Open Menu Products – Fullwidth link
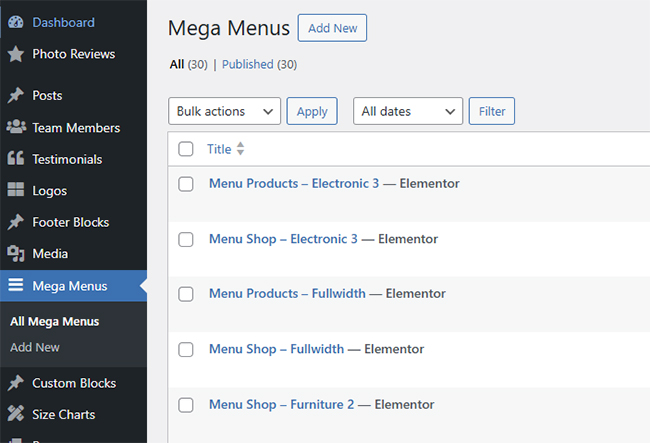This screenshot has width=650, height=443. 287,293
